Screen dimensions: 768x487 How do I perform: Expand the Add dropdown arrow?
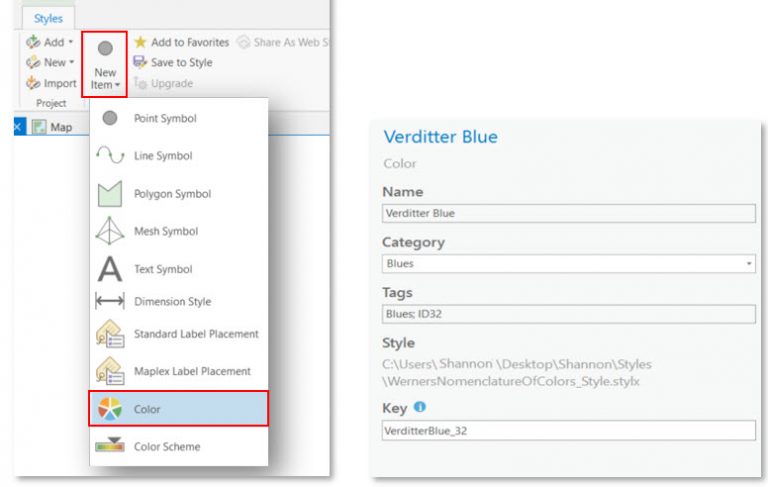(x=71, y=43)
